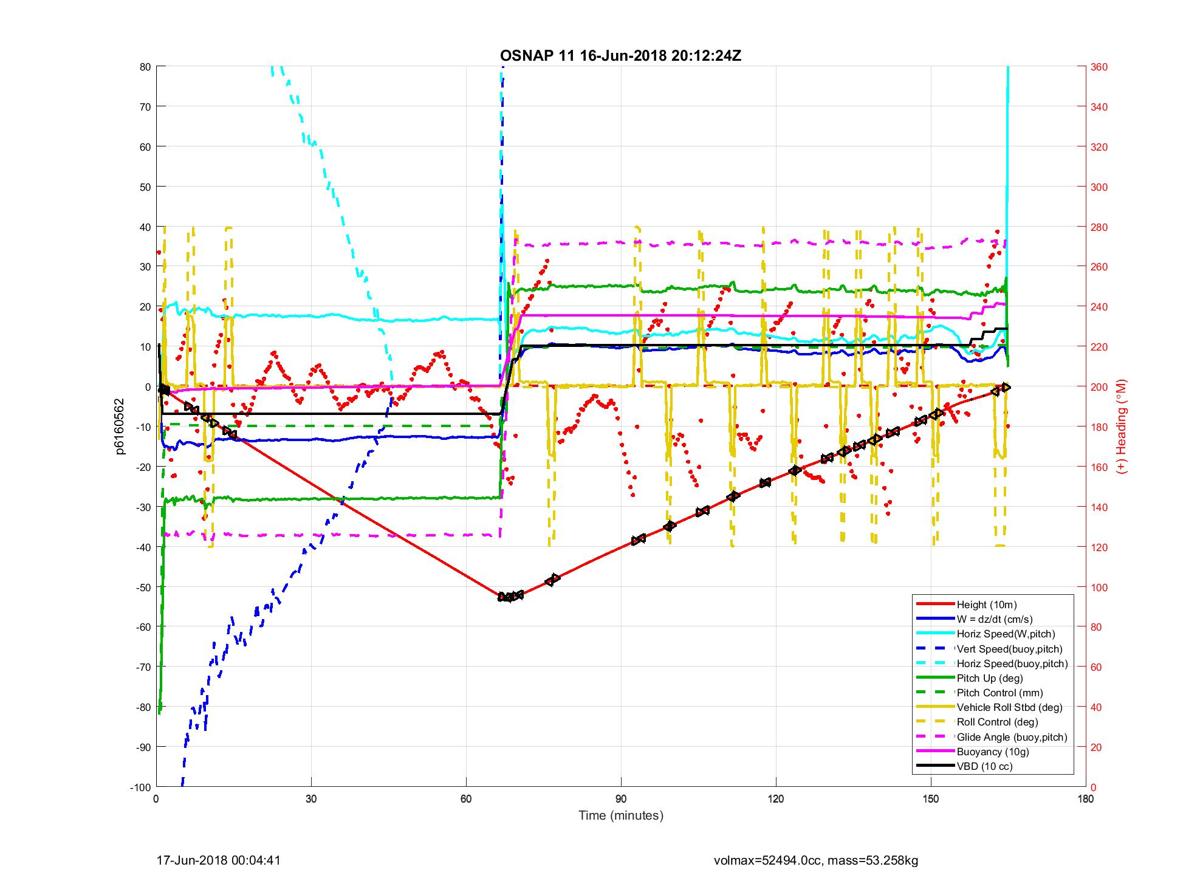Image resolution: width=1200 pixels, height=885 pixels.
Task: Click right heading axis tick '240'
Action: [x=1100, y=307]
